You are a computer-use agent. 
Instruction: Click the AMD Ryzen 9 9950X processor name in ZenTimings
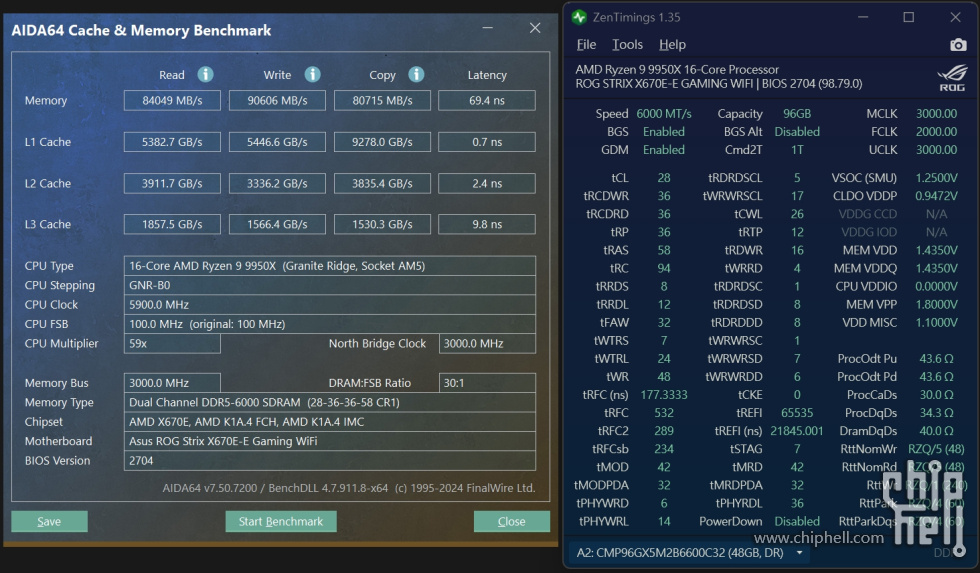[x=677, y=69]
